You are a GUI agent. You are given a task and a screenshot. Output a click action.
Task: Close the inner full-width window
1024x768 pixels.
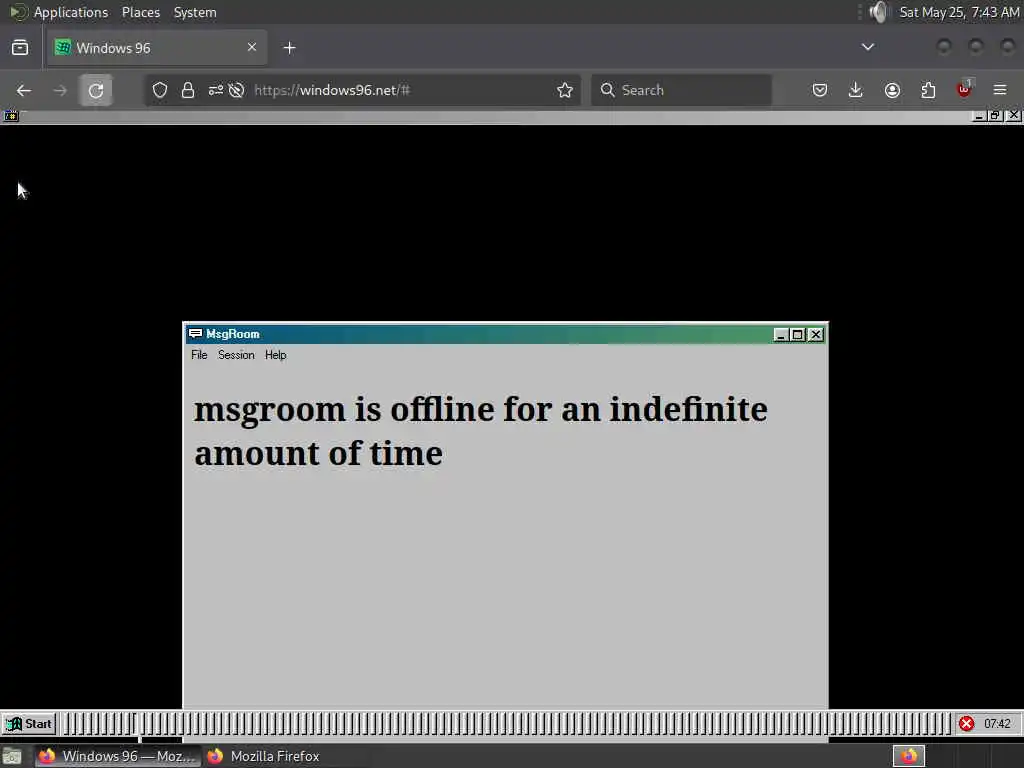pyautogui.click(x=1013, y=116)
